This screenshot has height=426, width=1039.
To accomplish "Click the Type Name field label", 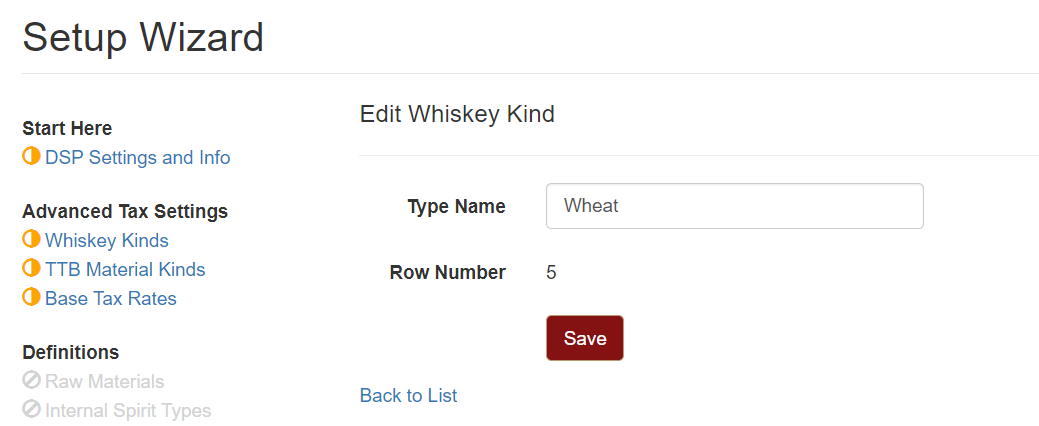I will (x=457, y=207).
